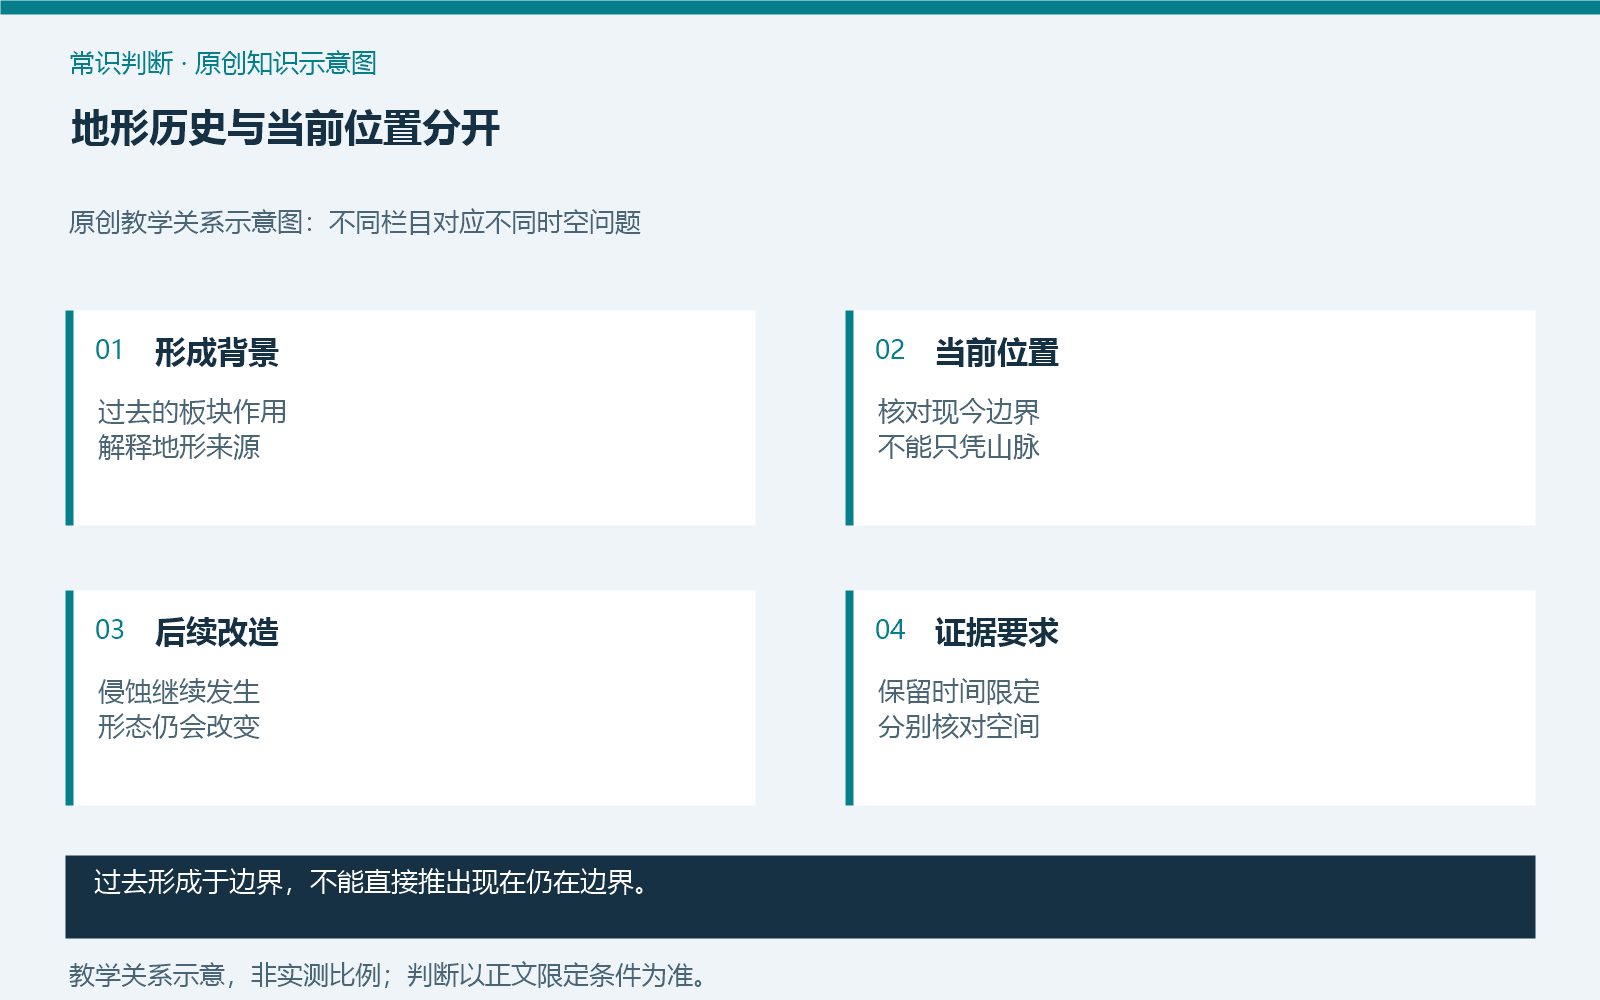Click the number 03 on the third card
This screenshot has height=1000, width=1600.
(x=109, y=630)
